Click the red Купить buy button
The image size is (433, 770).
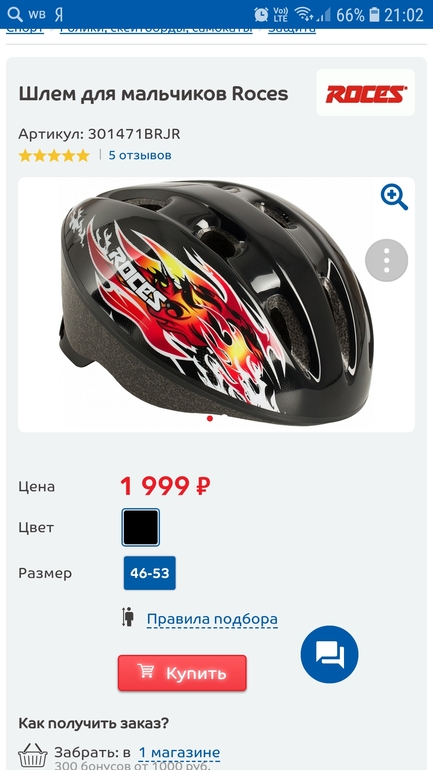(x=182, y=673)
